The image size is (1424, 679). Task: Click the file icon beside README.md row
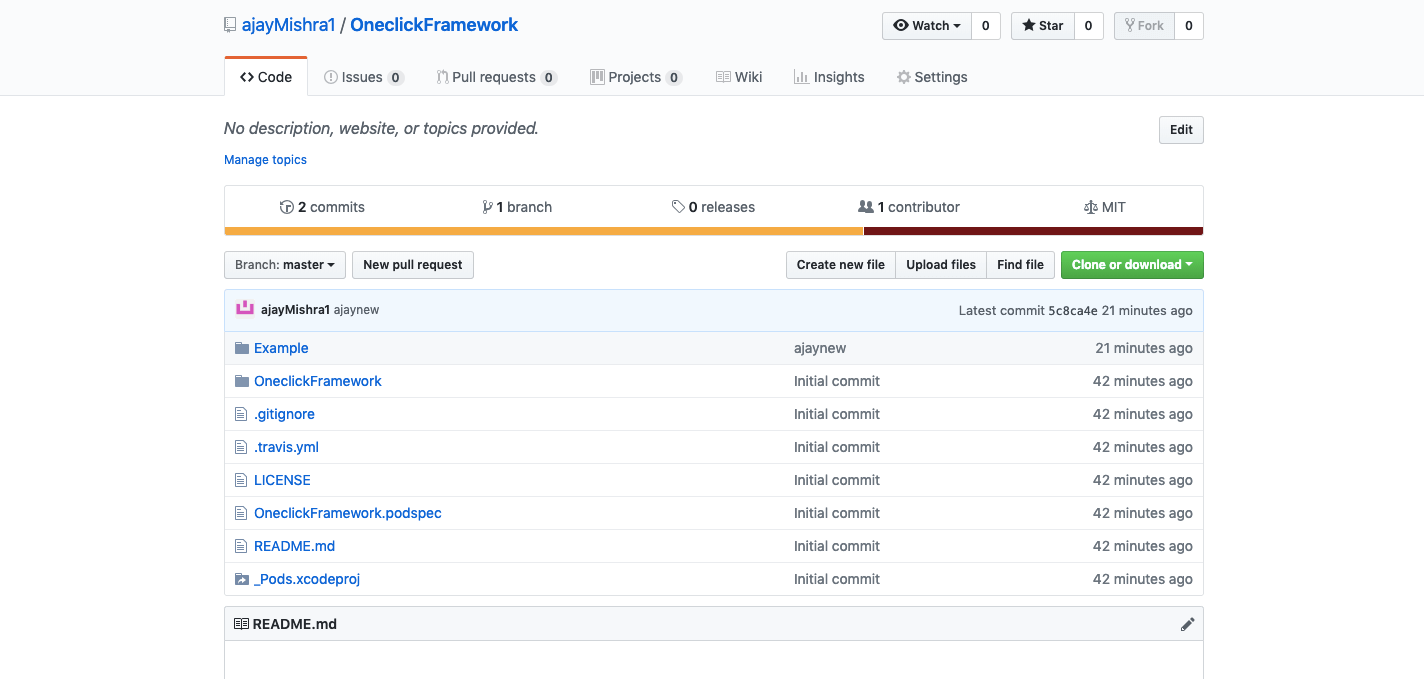pyautogui.click(x=240, y=546)
